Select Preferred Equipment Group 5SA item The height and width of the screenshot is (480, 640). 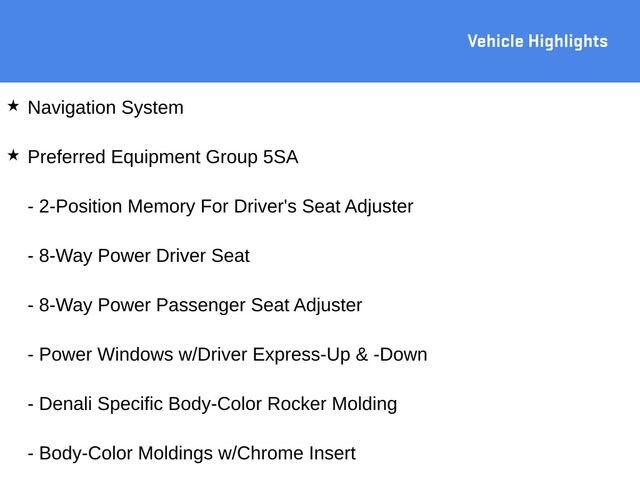click(x=163, y=158)
